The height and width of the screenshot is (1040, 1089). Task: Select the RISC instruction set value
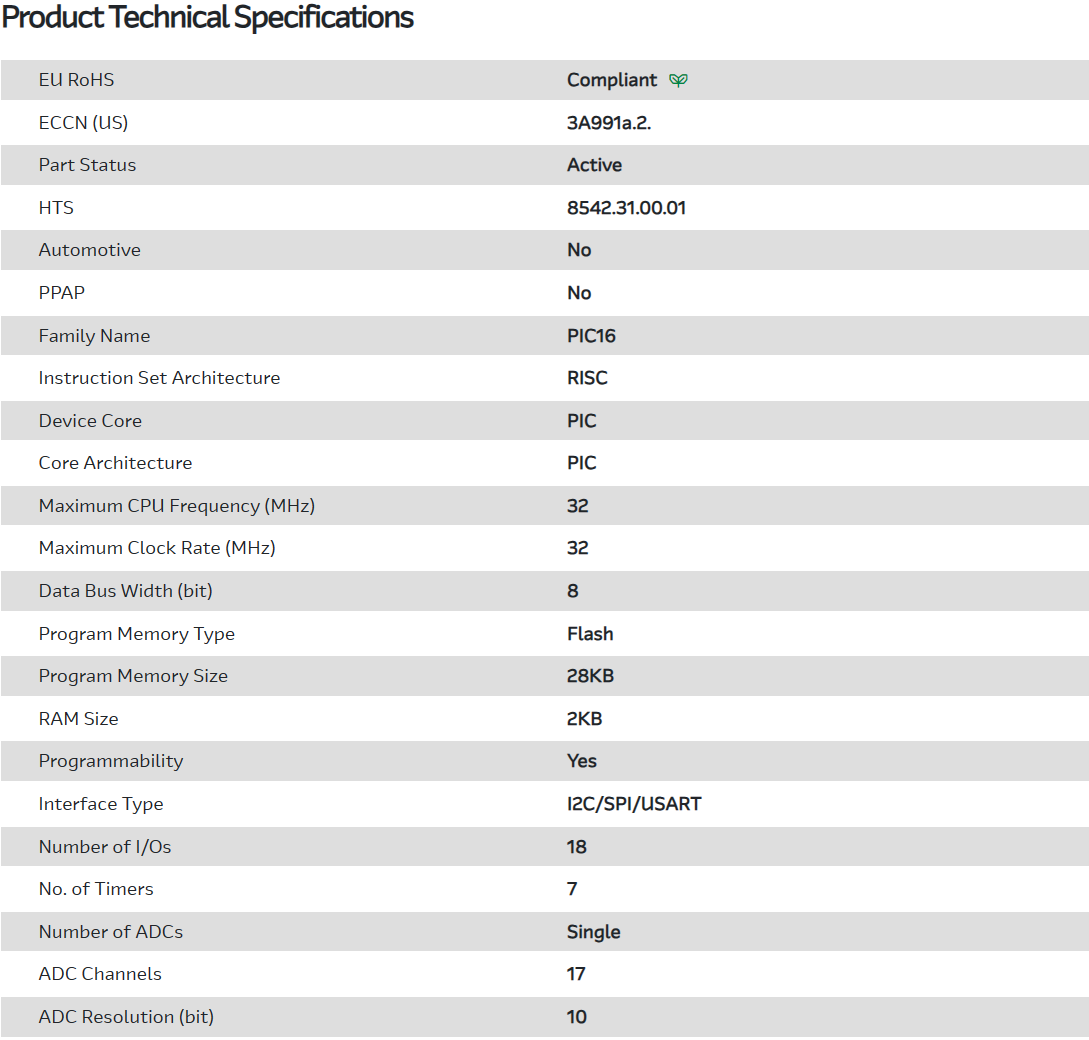[x=587, y=378]
